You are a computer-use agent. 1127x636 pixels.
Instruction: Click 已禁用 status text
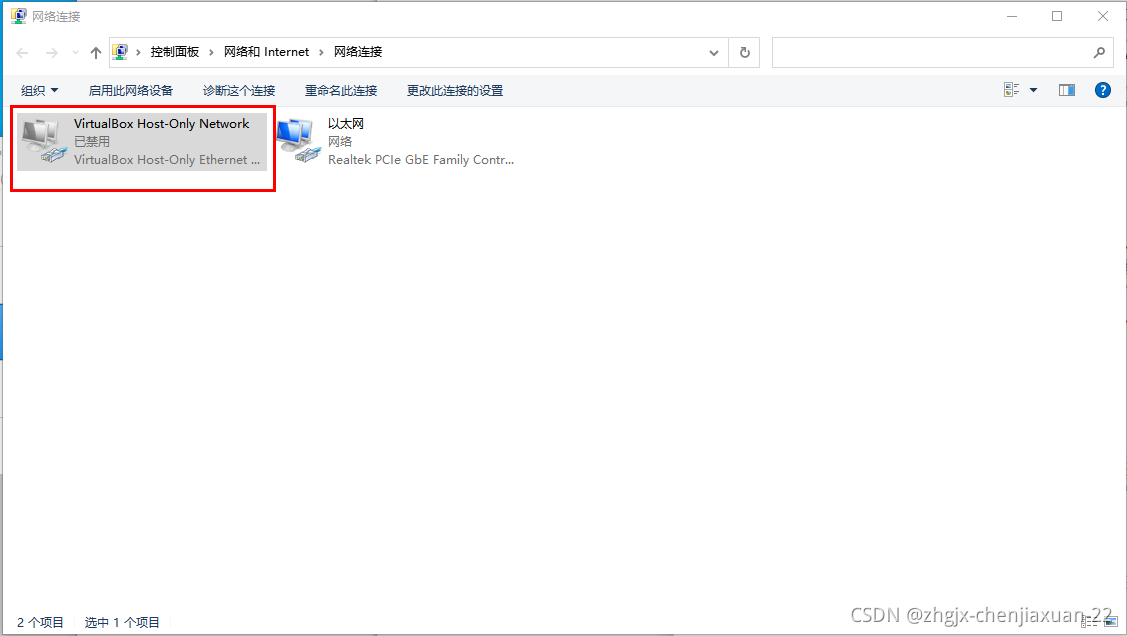(92, 142)
